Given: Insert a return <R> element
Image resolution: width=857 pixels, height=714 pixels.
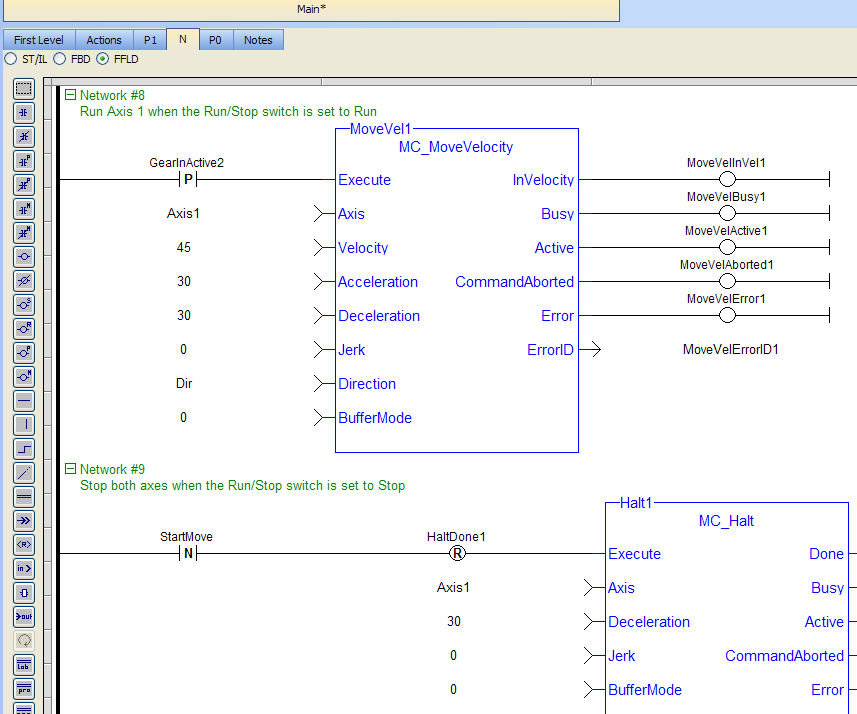Looking at the screenshot, I should 24,545.
